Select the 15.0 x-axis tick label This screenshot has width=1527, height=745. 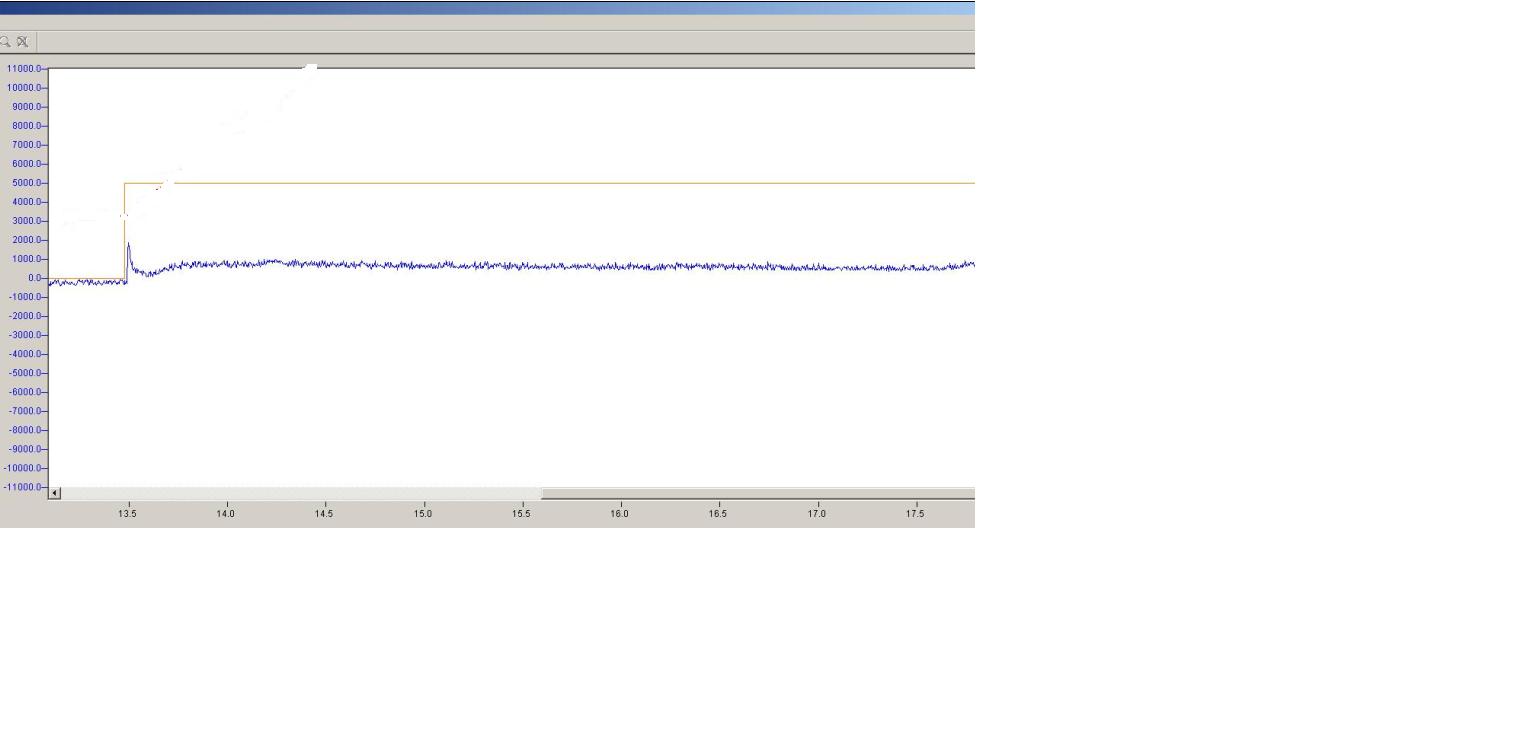coord(423,514)
